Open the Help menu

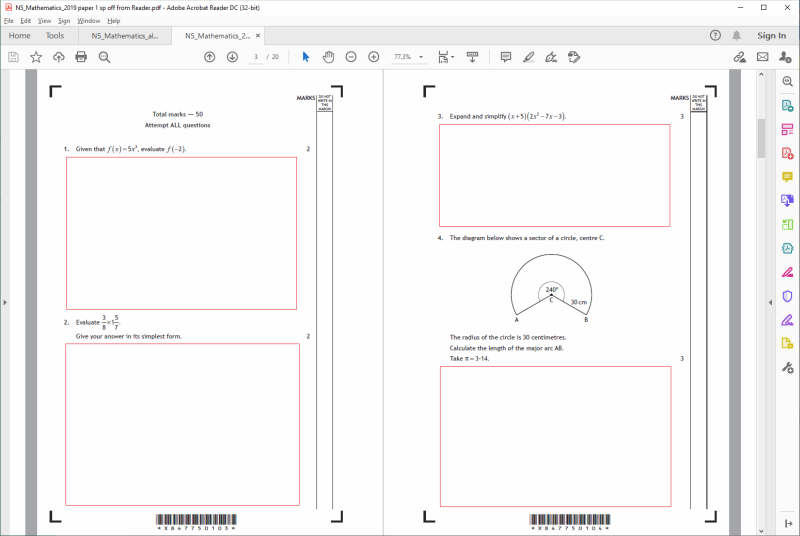[x=114, y=21]
